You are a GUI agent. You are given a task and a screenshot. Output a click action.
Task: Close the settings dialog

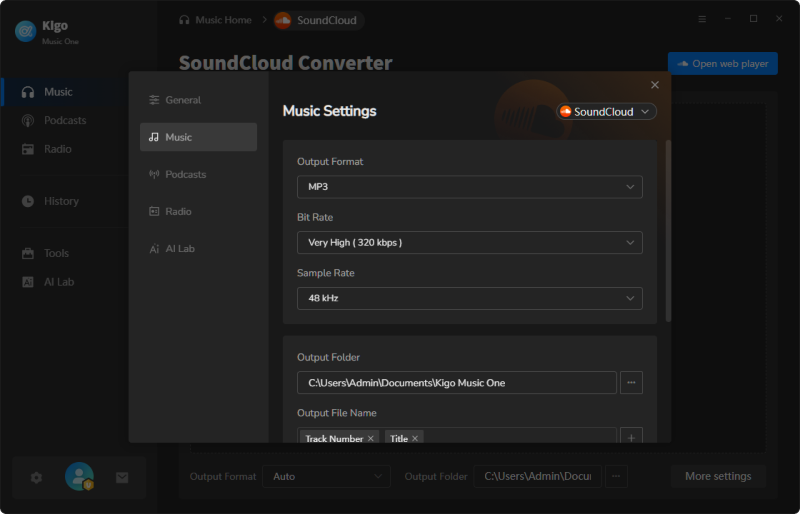[x=655, y=85]
